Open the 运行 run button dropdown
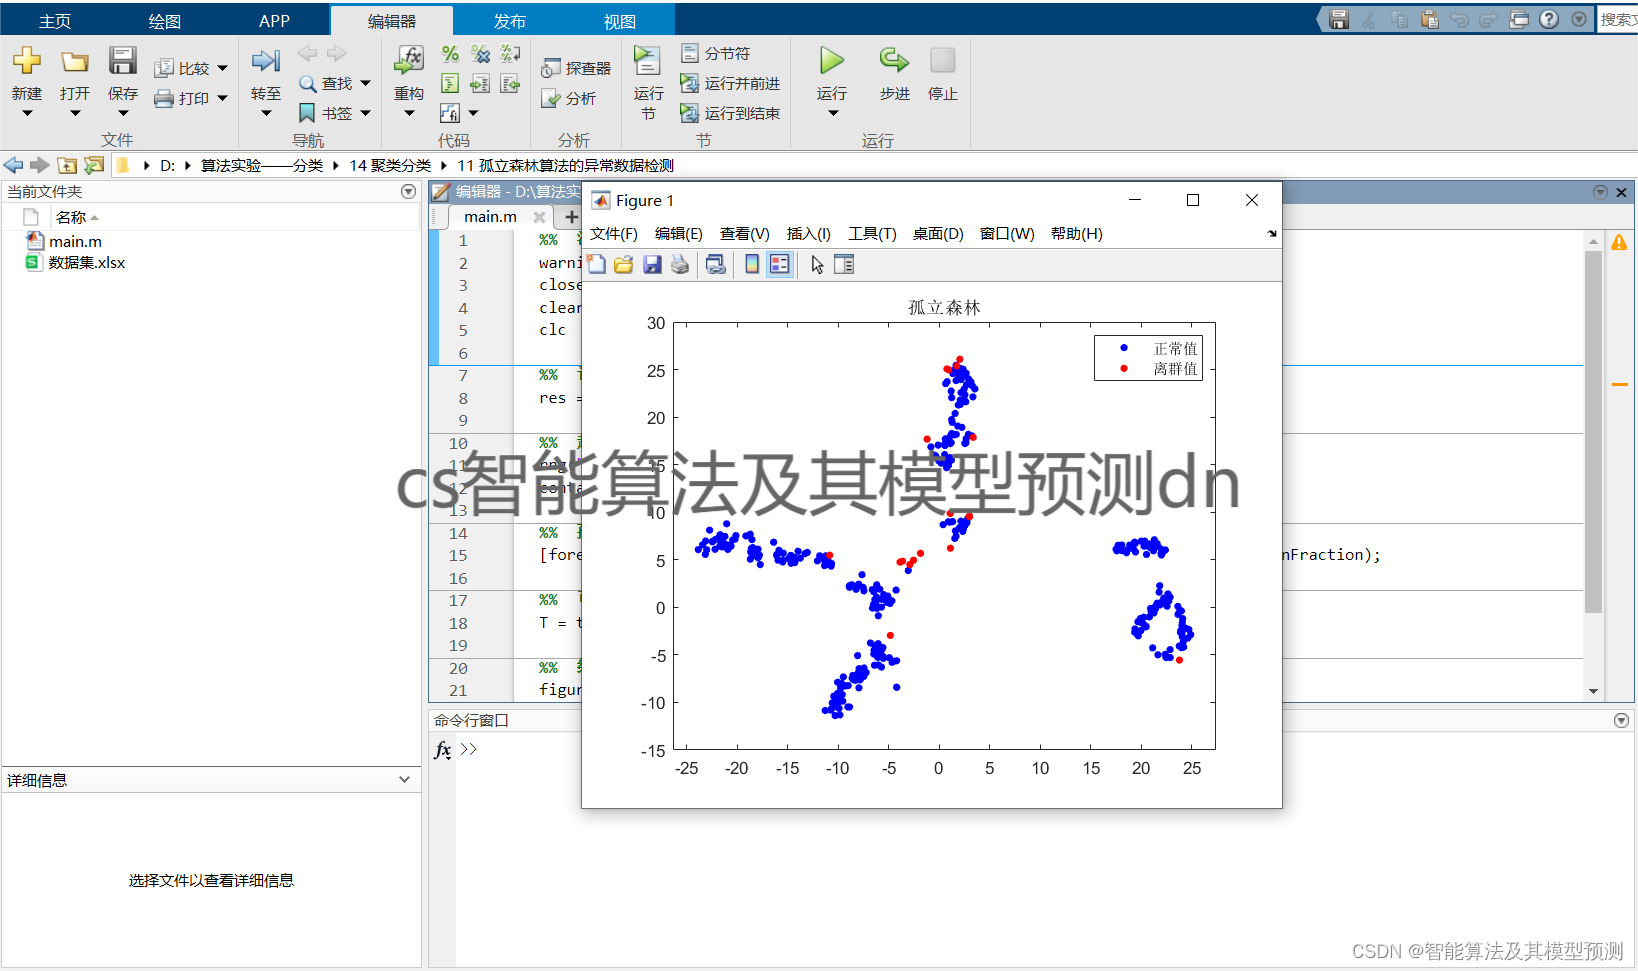This screenshot has height=971, width=1638. 831,113
